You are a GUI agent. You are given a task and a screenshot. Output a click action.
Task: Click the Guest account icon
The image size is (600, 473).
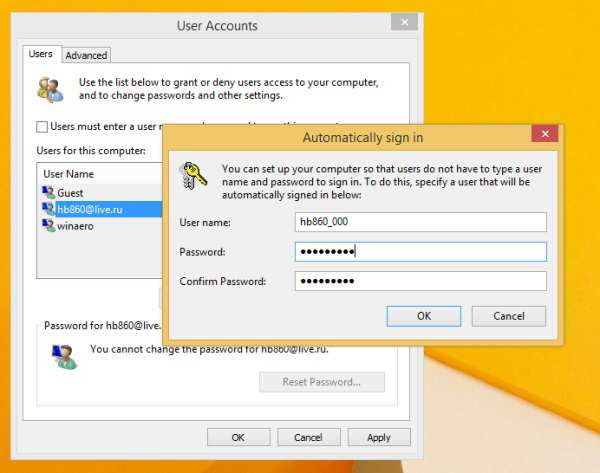point(48,192)
